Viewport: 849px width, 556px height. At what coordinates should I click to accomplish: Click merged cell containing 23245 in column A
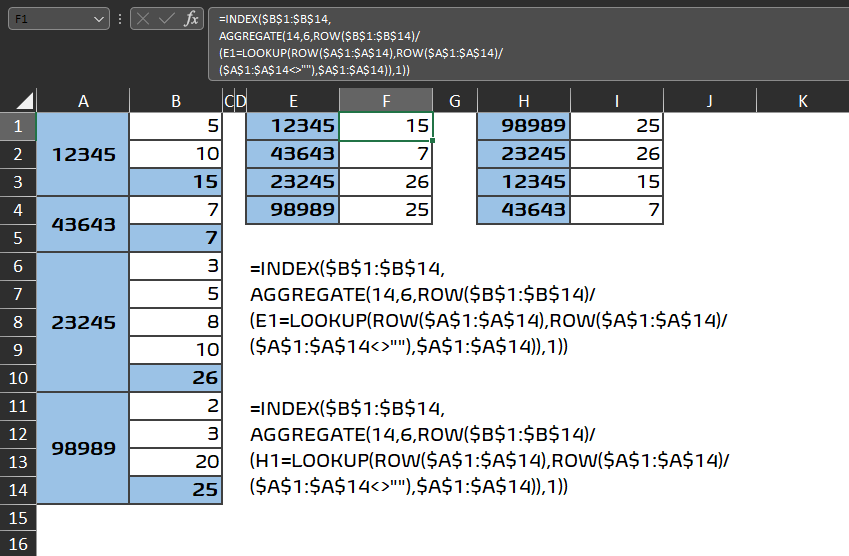(x=83, y=322)
